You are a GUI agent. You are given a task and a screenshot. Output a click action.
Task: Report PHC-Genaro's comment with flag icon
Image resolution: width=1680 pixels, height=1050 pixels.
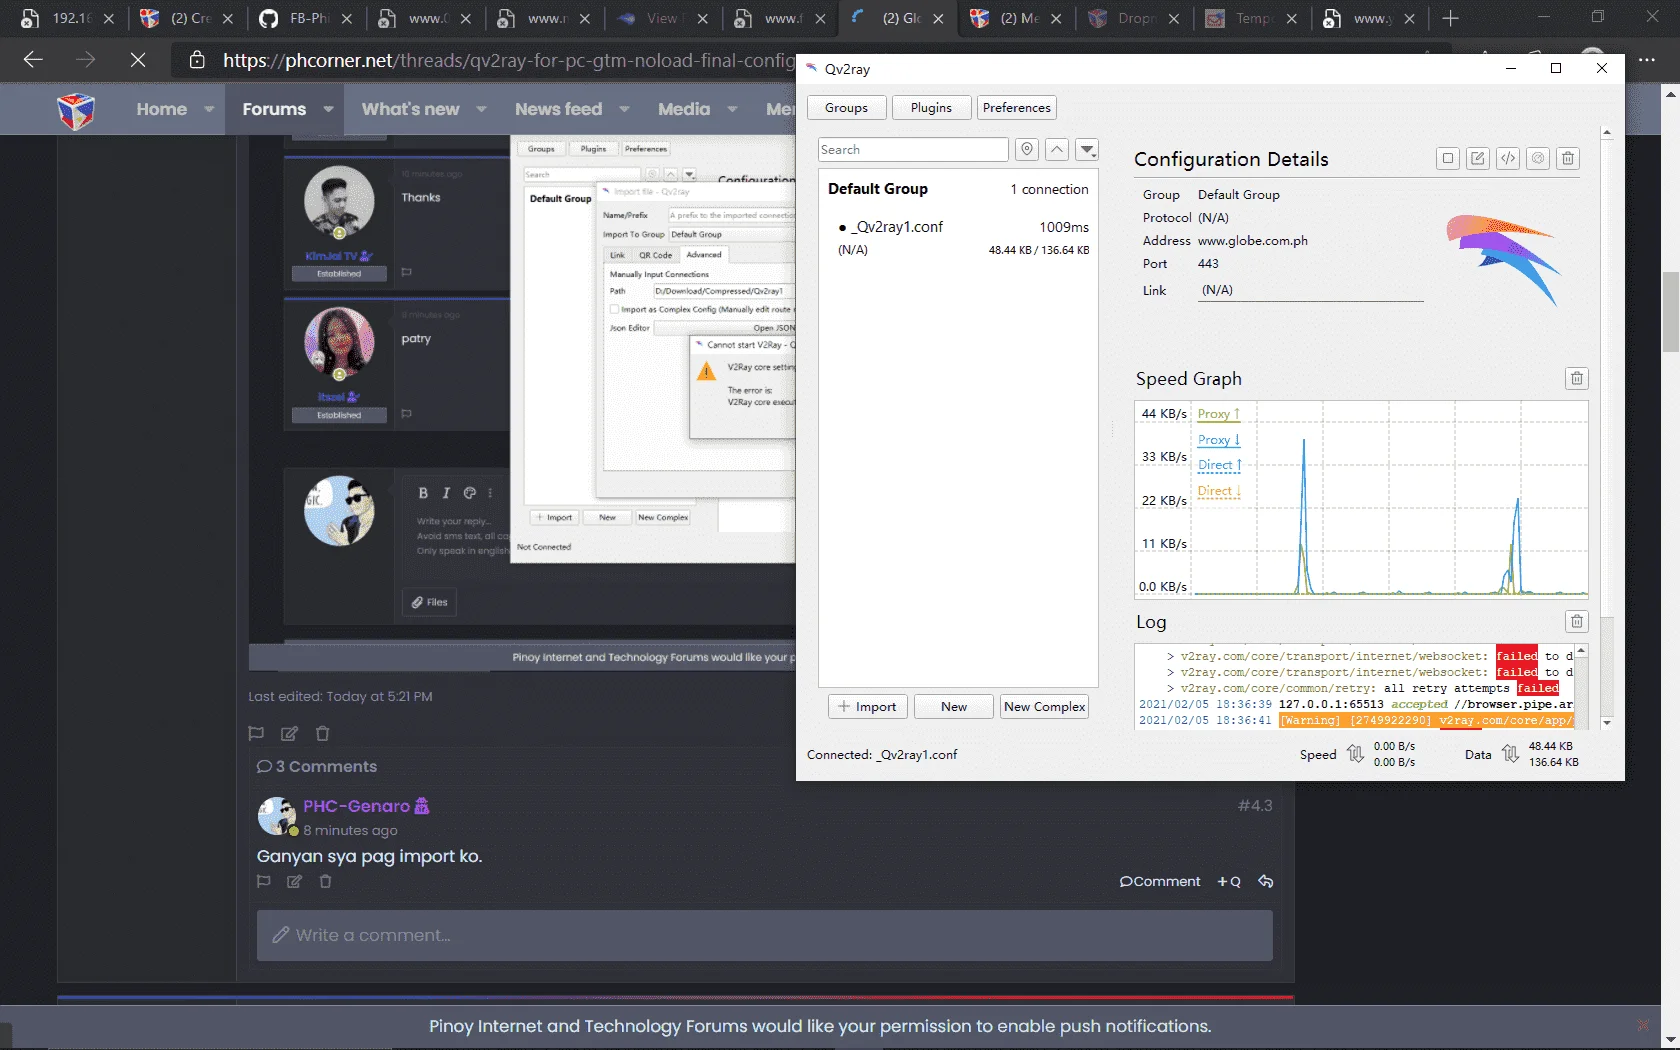263,881
